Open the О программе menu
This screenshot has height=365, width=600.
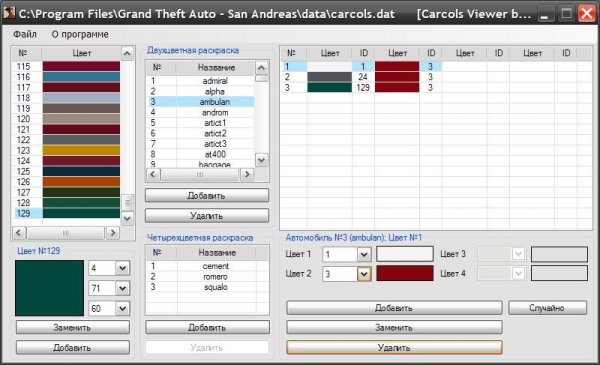pos(80,34)
